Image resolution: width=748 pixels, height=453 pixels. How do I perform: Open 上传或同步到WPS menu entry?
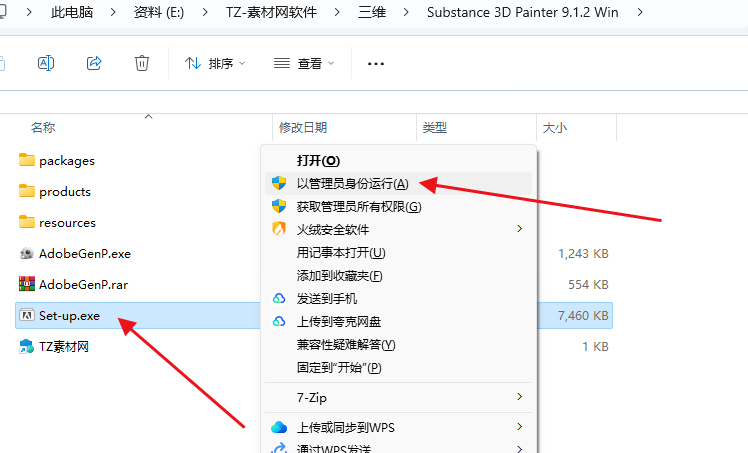[398, 427]
